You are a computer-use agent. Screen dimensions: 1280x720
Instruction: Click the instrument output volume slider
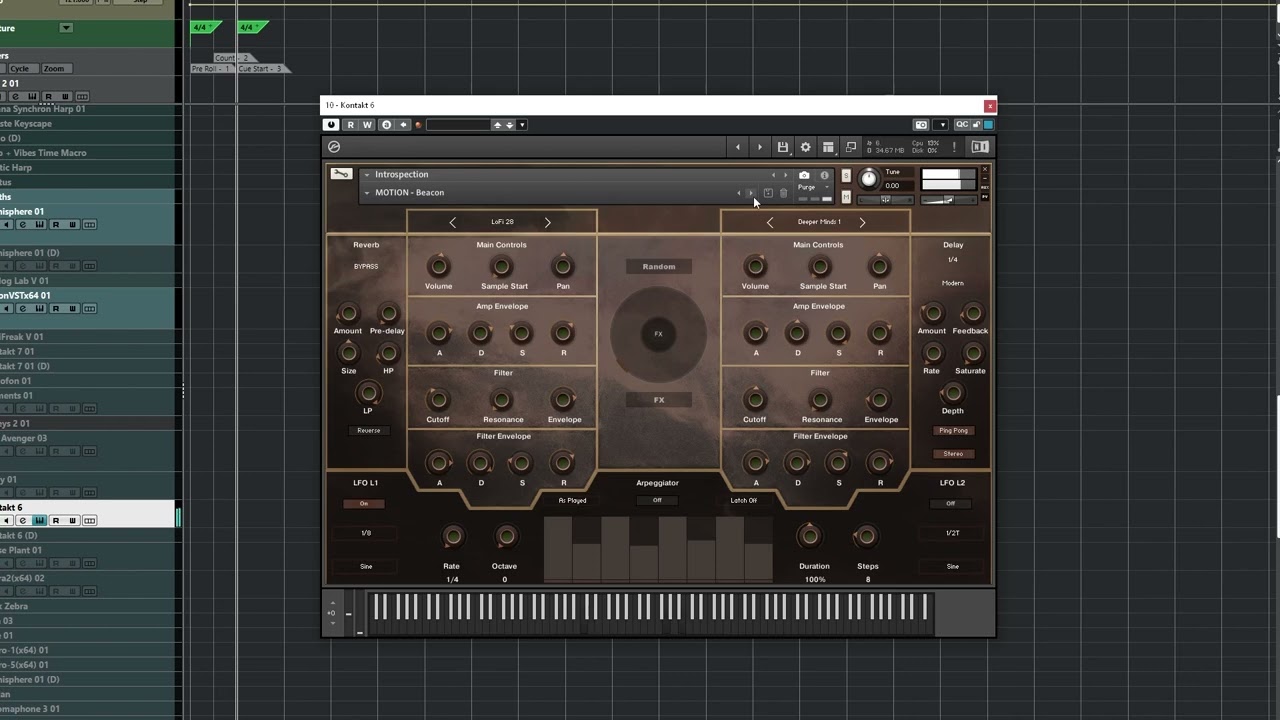click(949, 199)
